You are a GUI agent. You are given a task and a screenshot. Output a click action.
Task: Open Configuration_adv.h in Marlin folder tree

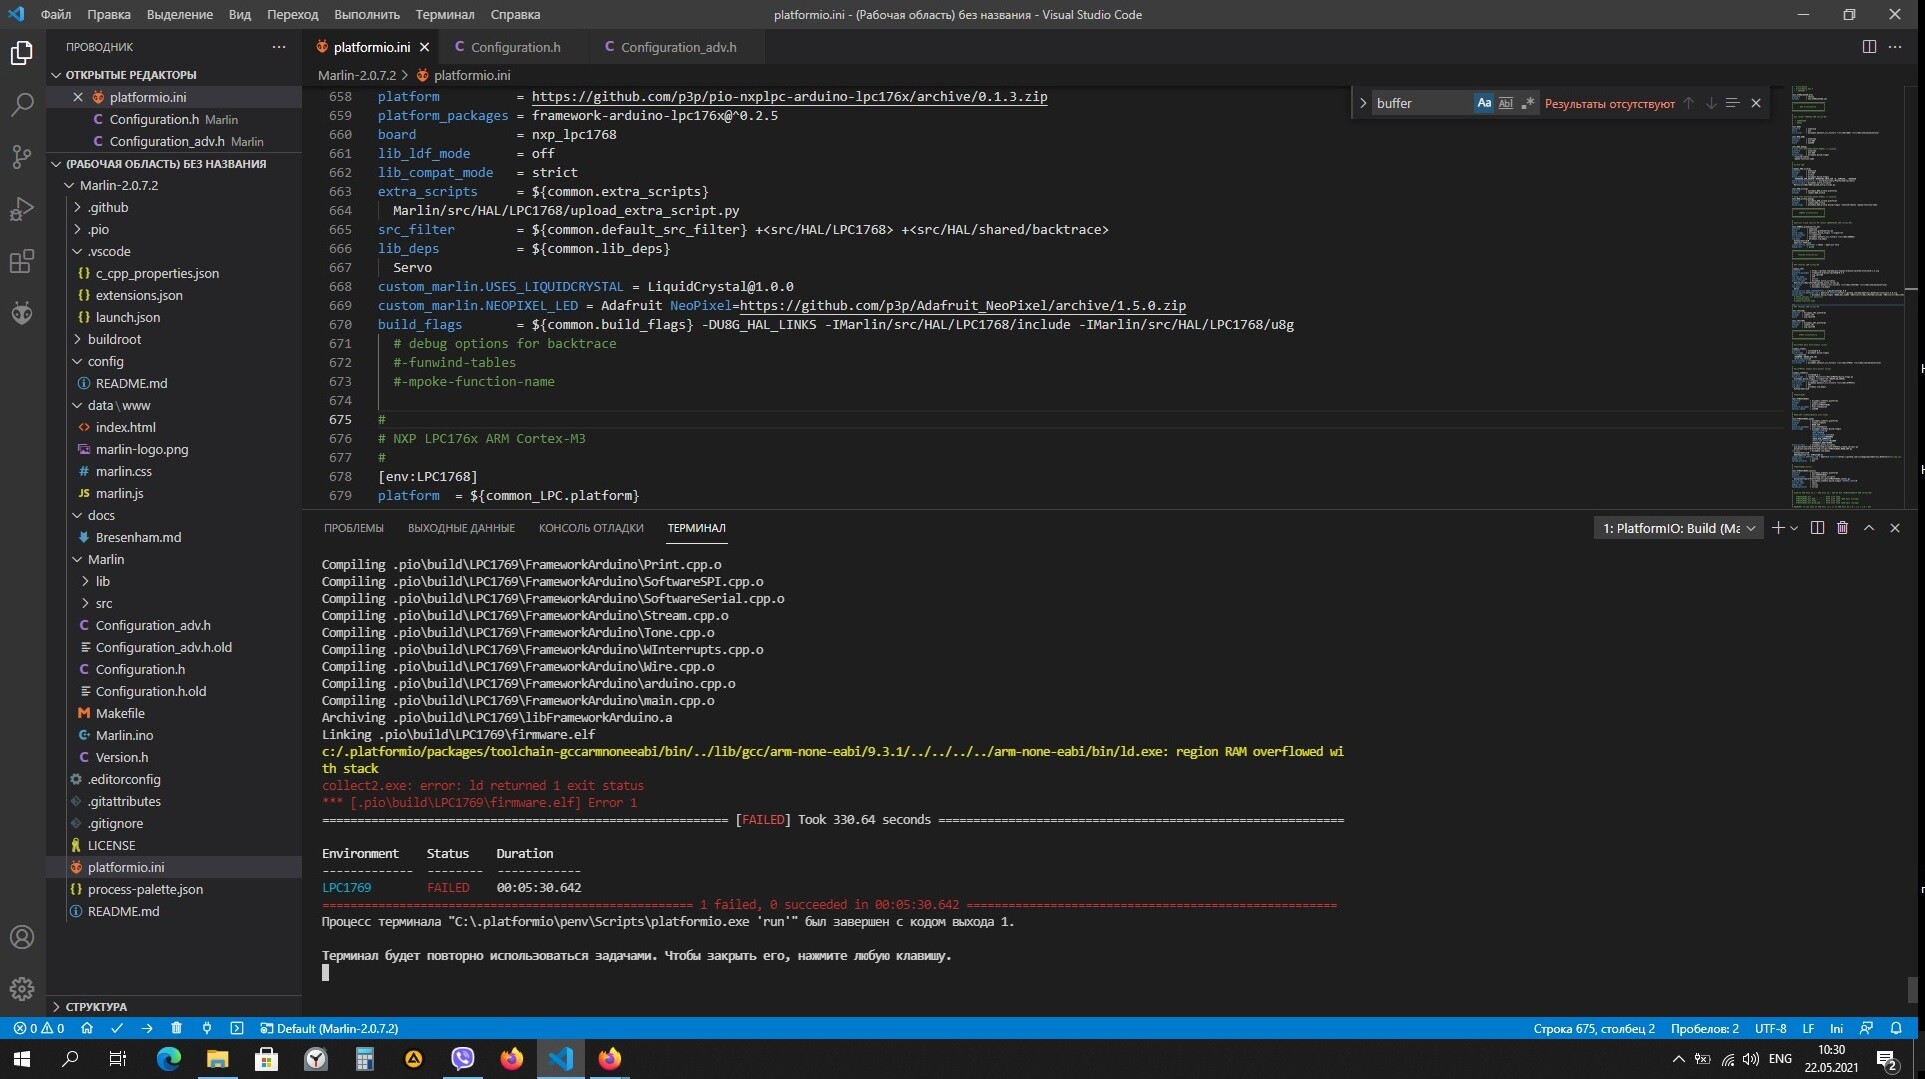point(153,625)
